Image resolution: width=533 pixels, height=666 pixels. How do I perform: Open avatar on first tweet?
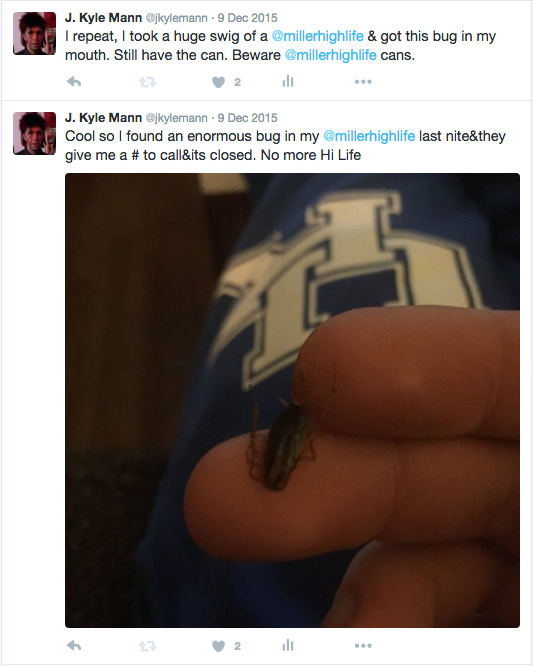[x=34, y=33]
